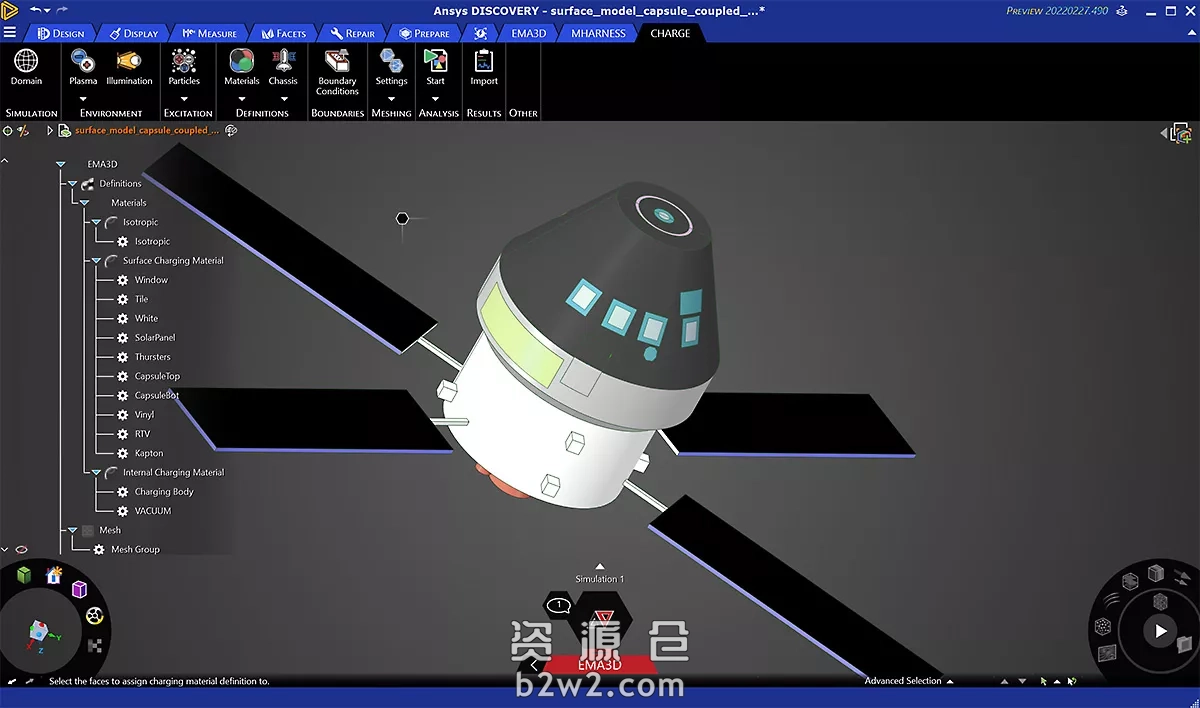Select the Illumination environment tool

click(x=129, y=67)
